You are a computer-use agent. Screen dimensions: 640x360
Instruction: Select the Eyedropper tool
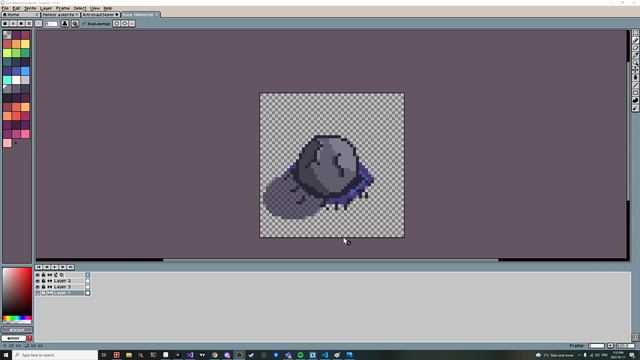pyautogui.click(x=635, y=55)
